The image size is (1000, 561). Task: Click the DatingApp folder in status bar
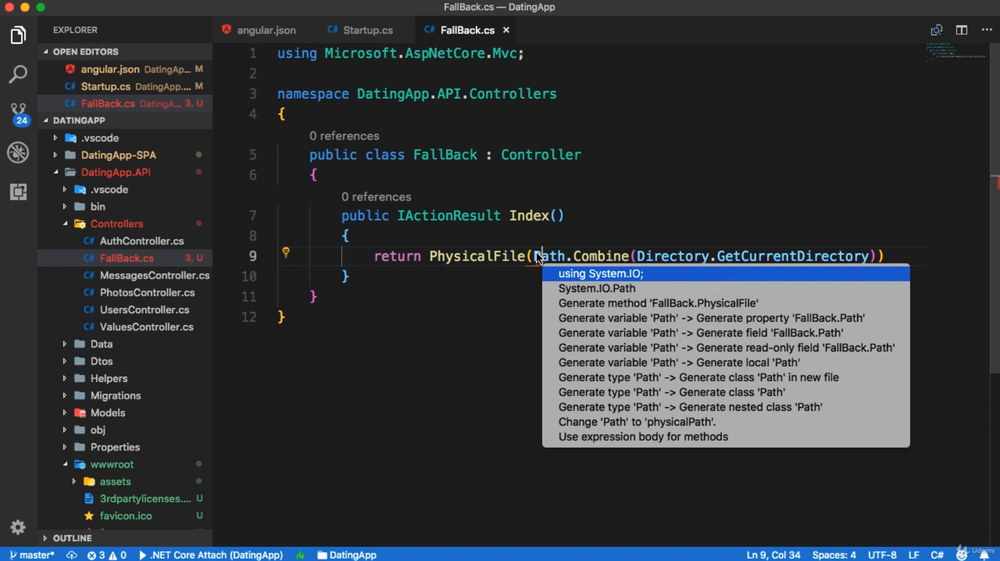[347, 555]
